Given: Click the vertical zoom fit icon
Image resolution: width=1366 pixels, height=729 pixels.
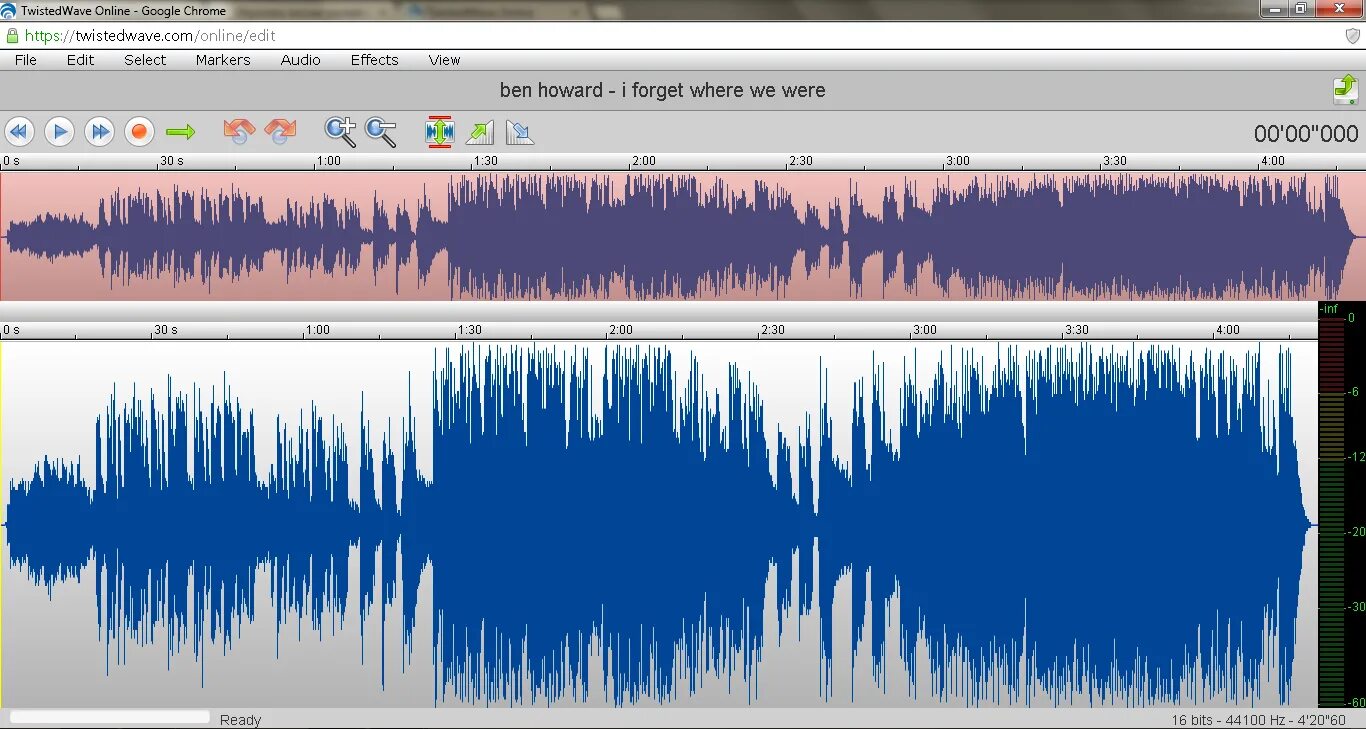Looking at the screenshot, I should tap(439, 132).
